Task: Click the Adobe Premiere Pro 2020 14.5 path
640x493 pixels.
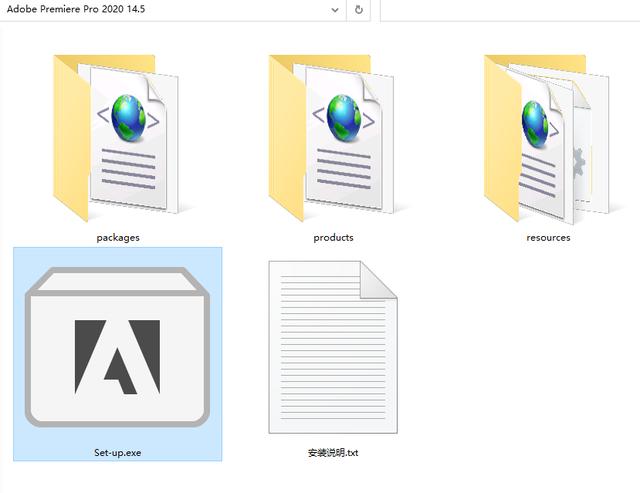Action: pos(76,9)
